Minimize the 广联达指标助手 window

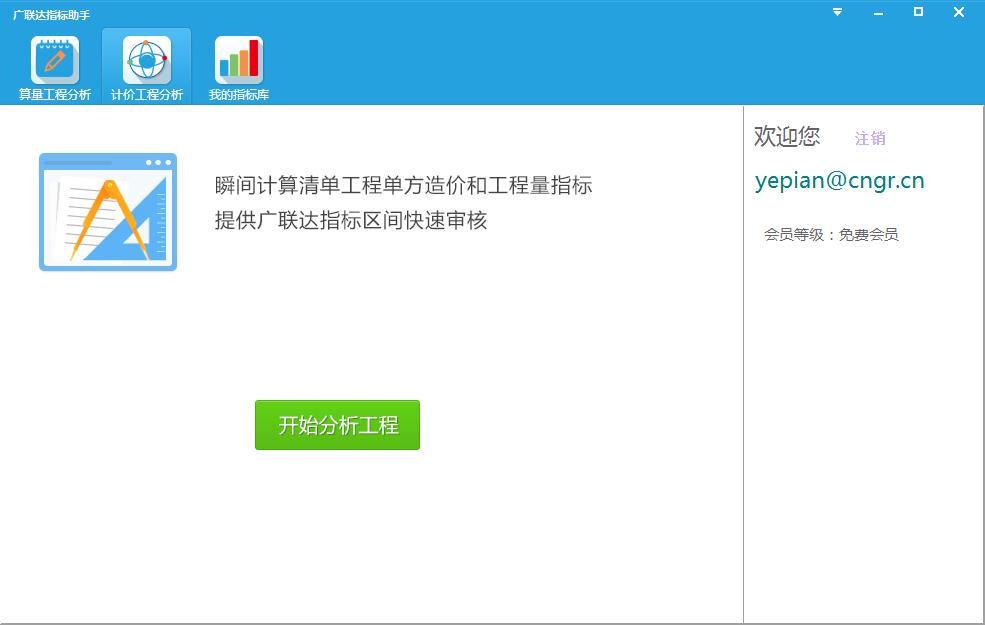[x=878, y=13]
